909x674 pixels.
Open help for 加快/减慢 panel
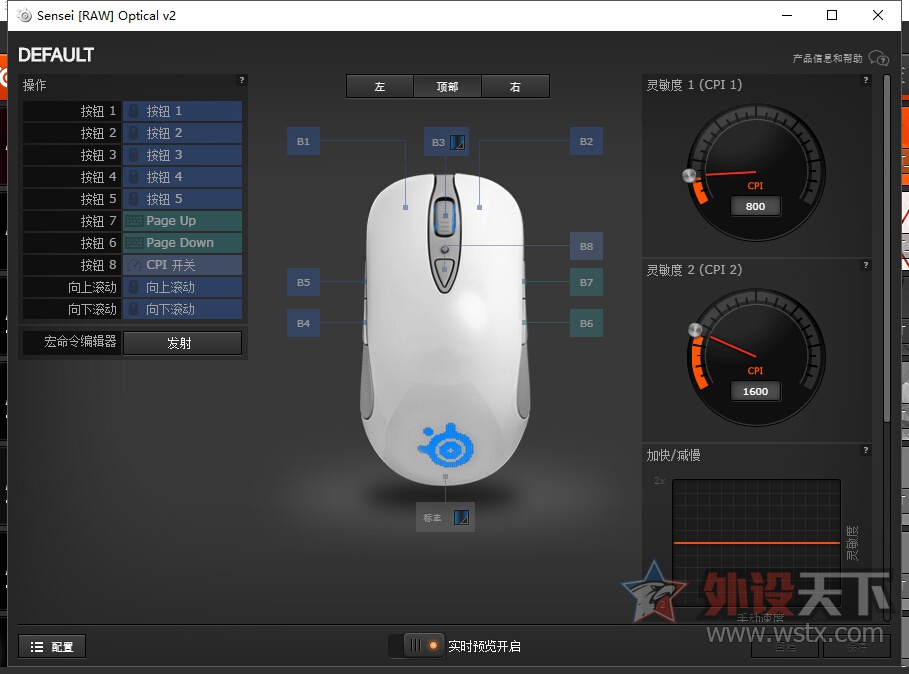tap(866, 450)
